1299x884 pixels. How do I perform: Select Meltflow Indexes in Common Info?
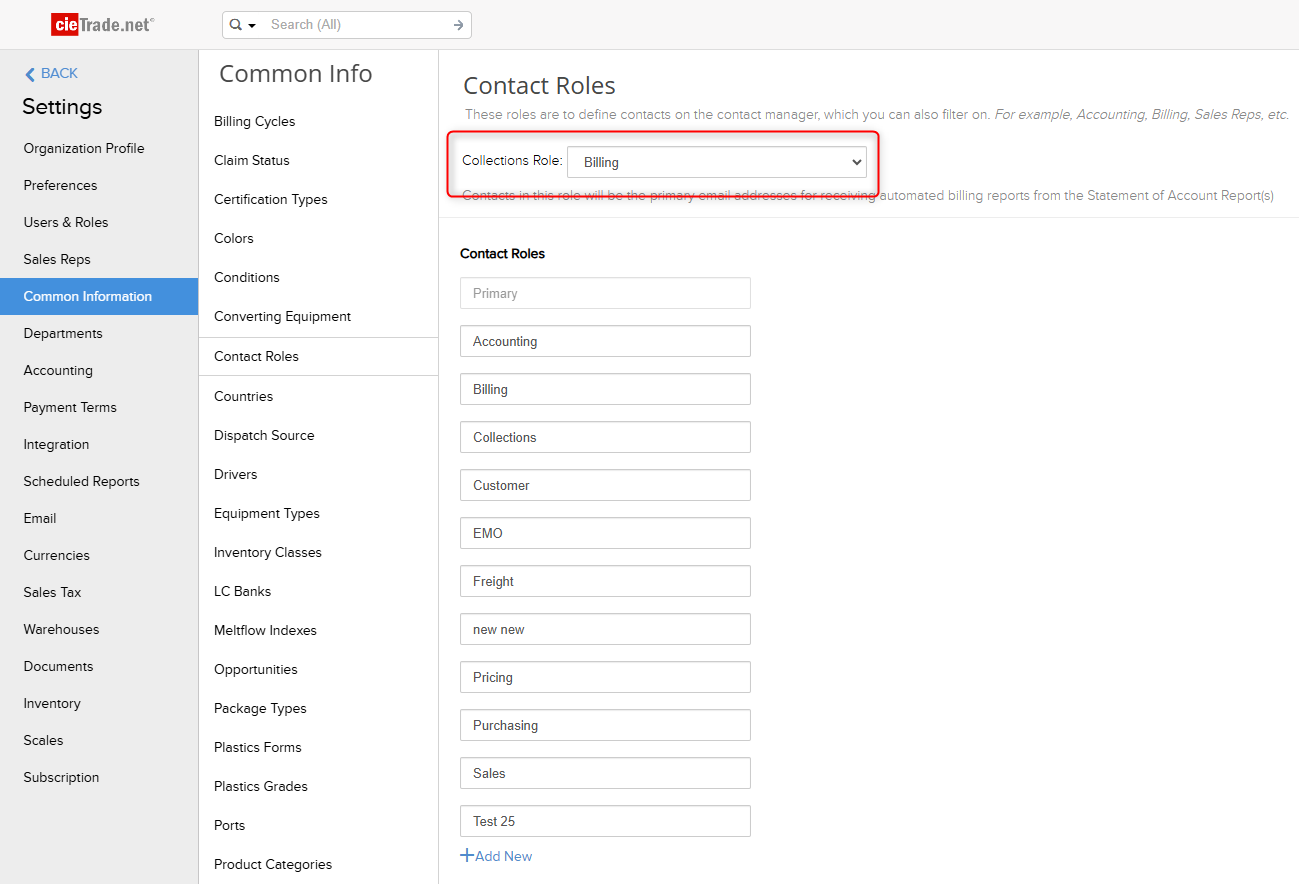click(265, 630)
